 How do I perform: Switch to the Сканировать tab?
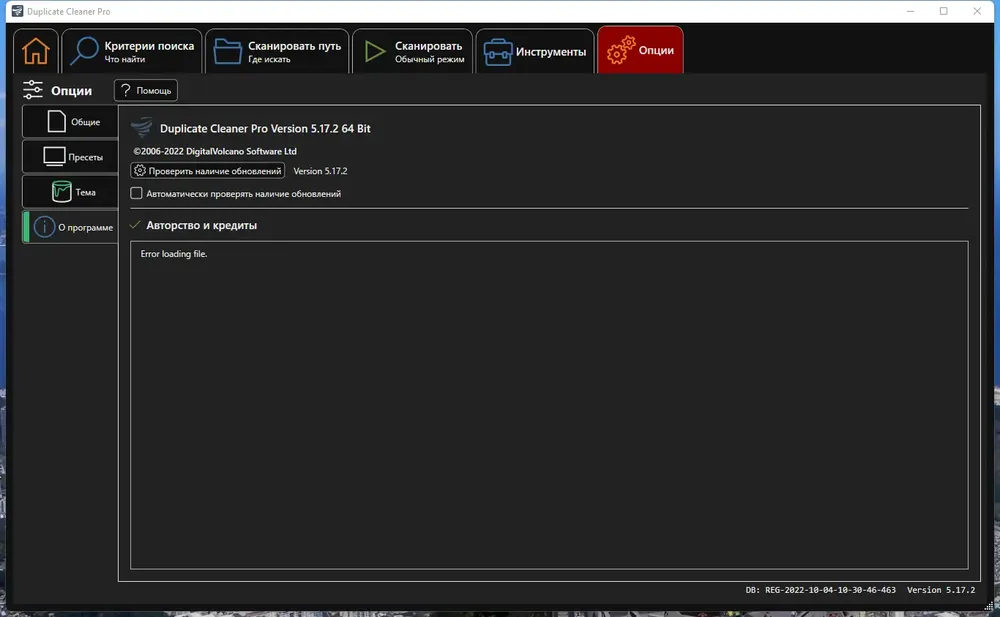coord(413,51)
